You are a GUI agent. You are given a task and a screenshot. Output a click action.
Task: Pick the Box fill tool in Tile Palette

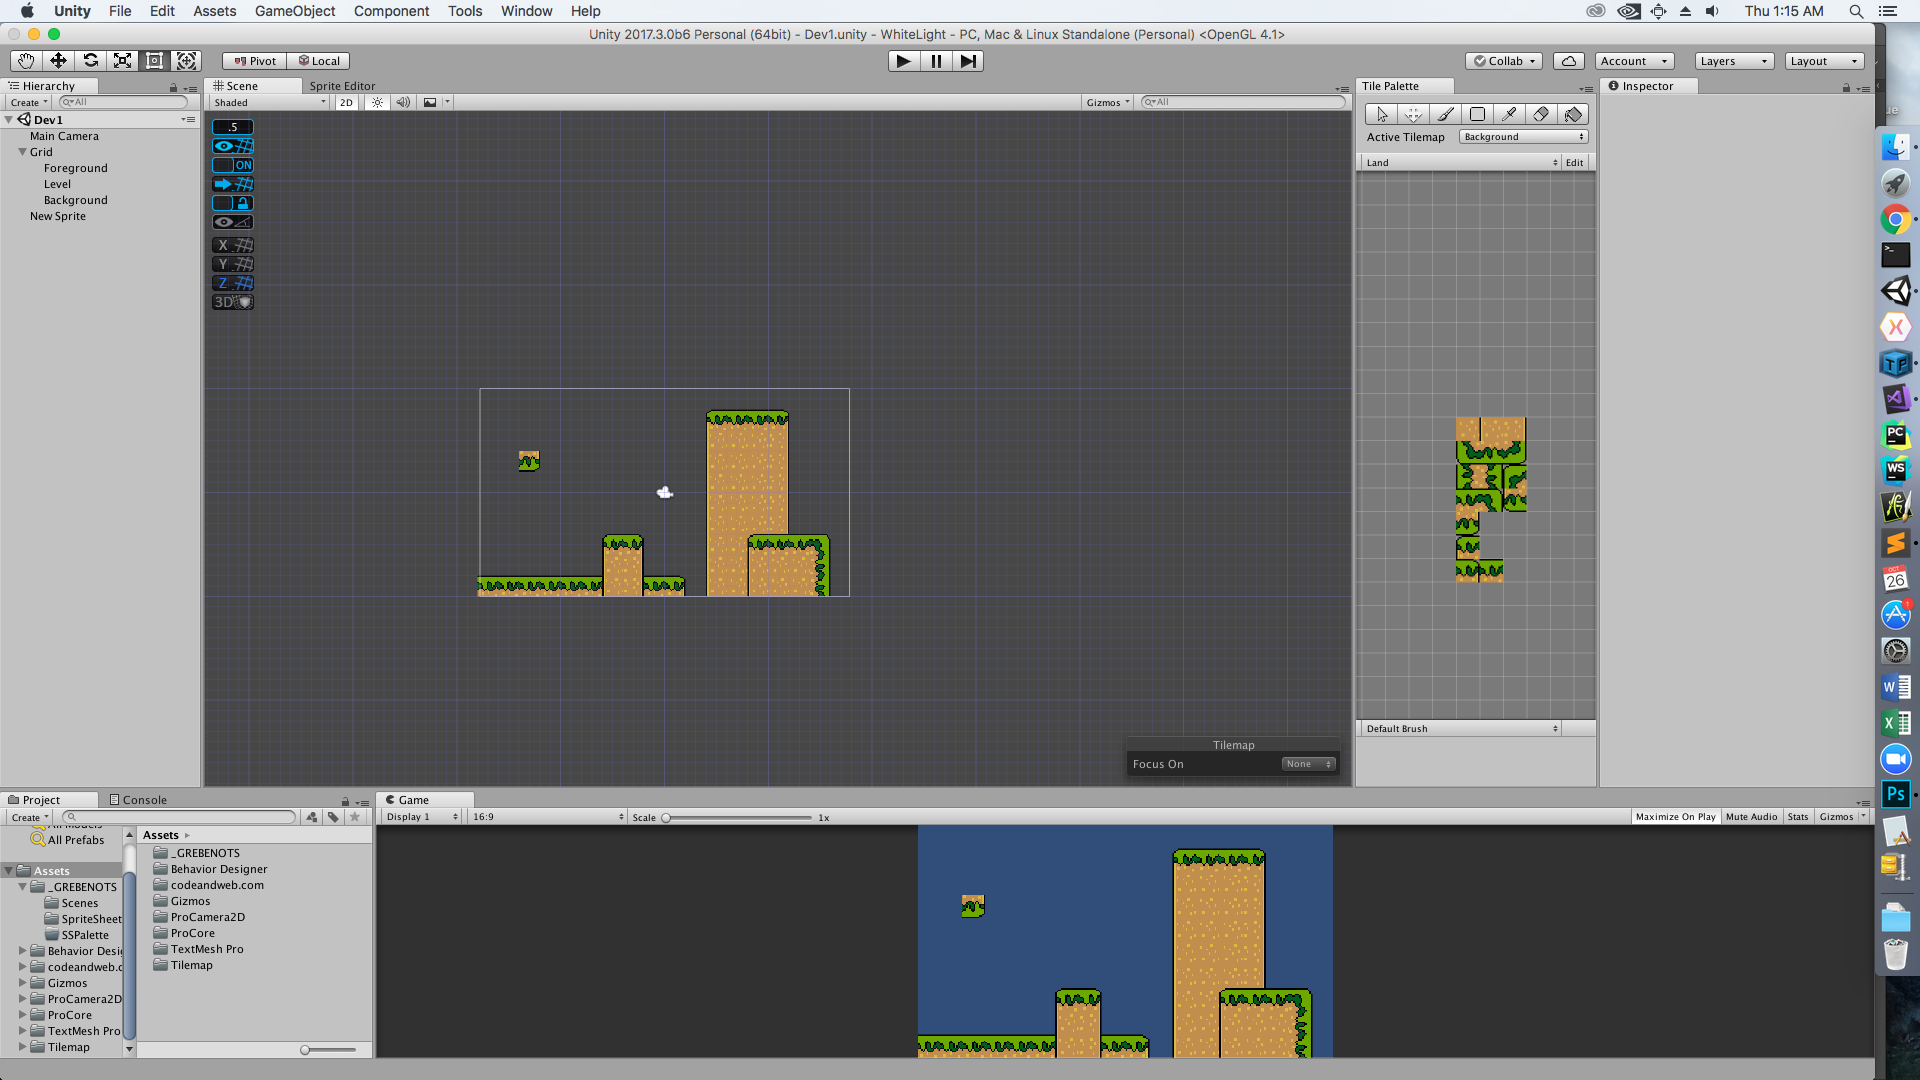pyautogui.click(x=1477, y=114)
